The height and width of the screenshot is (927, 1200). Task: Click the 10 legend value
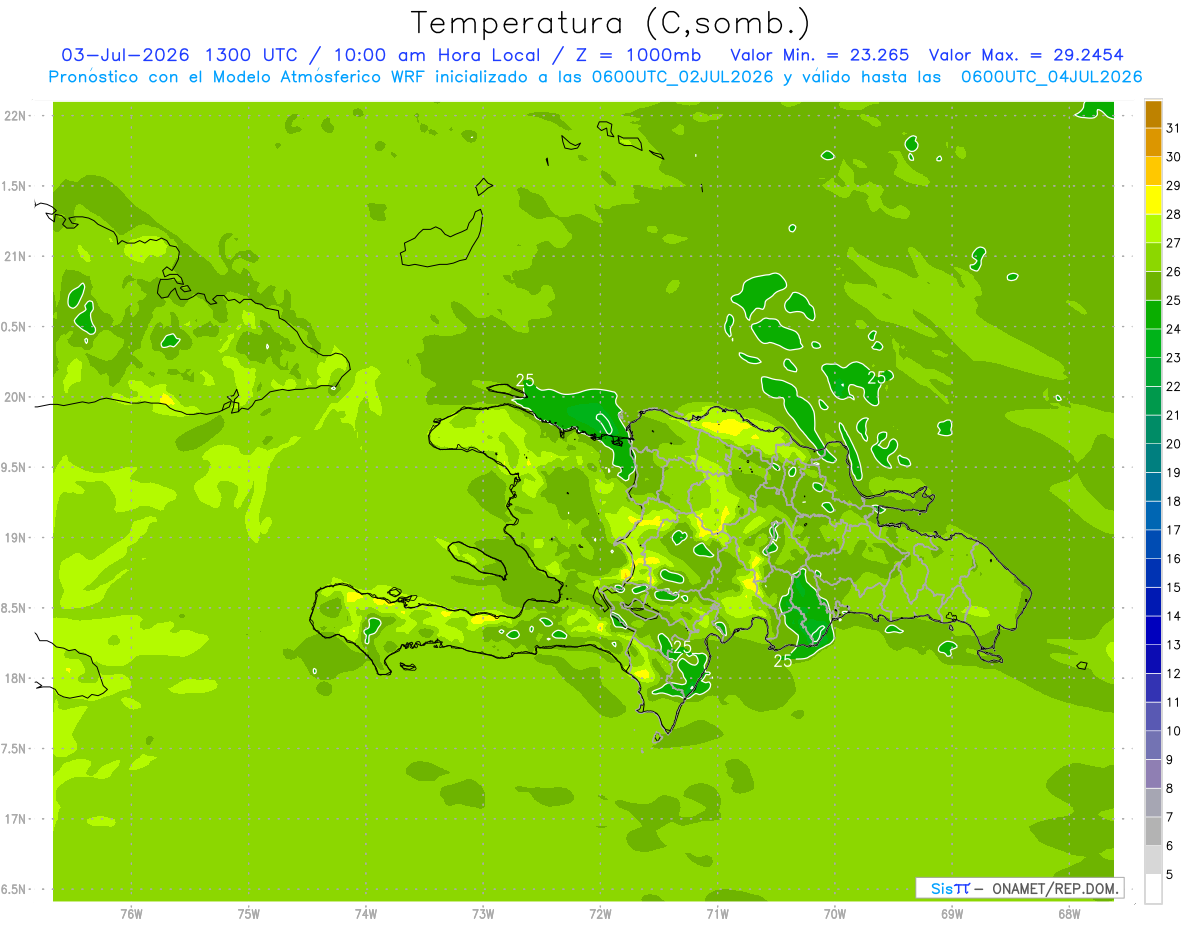1173,730
